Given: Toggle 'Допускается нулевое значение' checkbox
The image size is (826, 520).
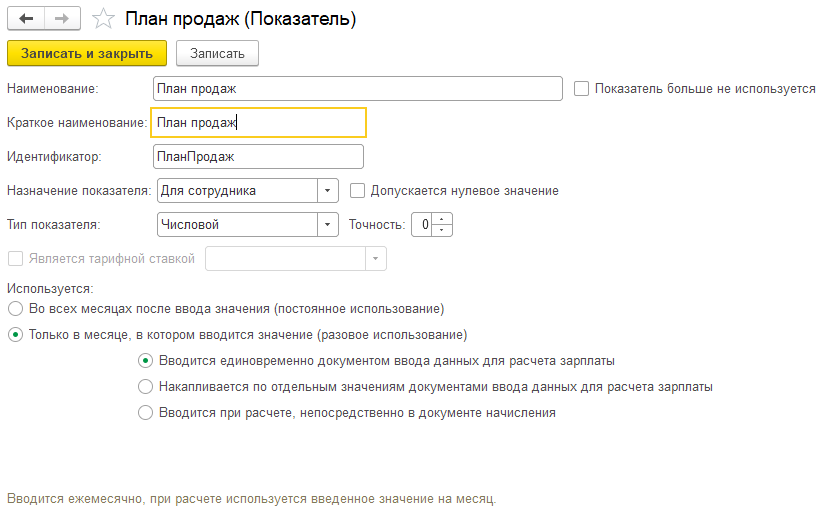Looking at the screenshot, I should [x=358, y=190].
